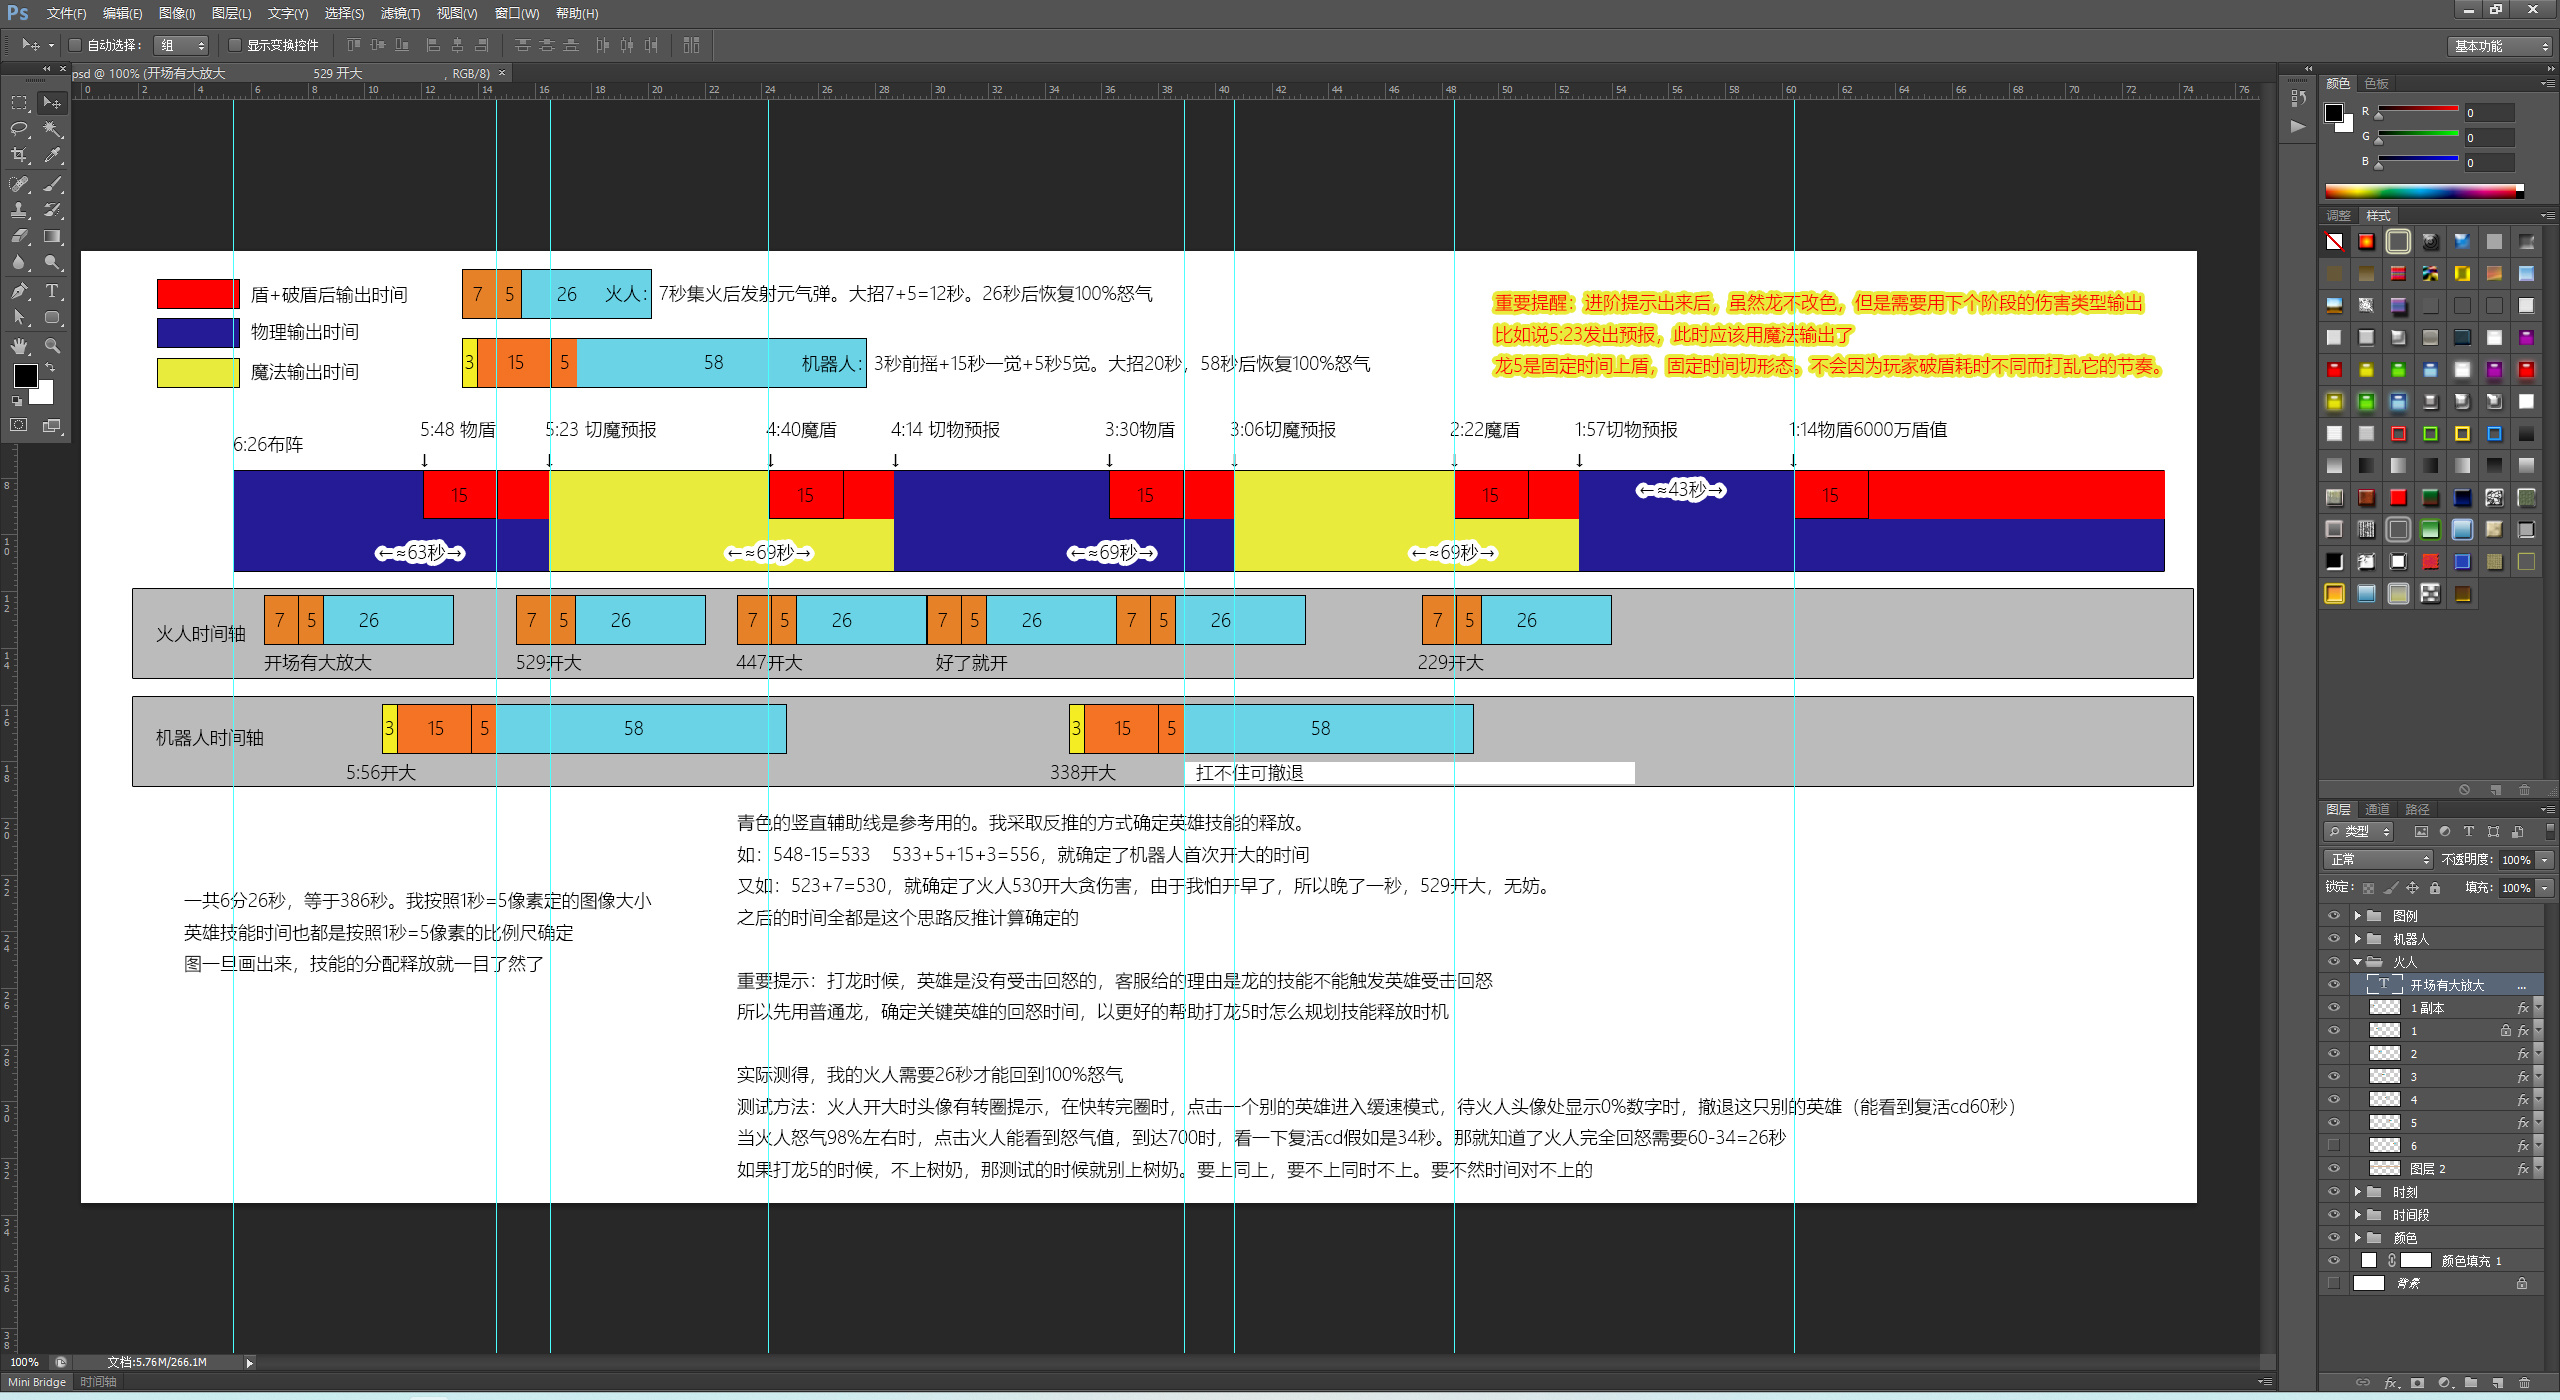Viewport: 2560px width, 1400px height.
Task: Open the 基本功能 workspace dropdown
Action: [2500, 46]
